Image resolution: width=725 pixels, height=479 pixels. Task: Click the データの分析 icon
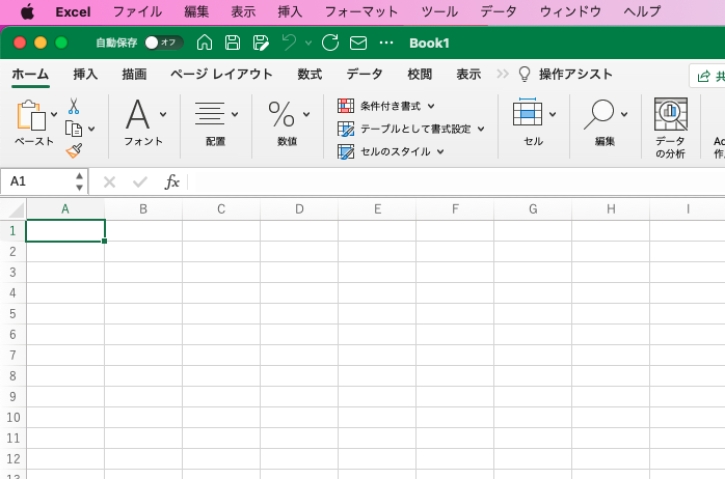coord(670,114)
